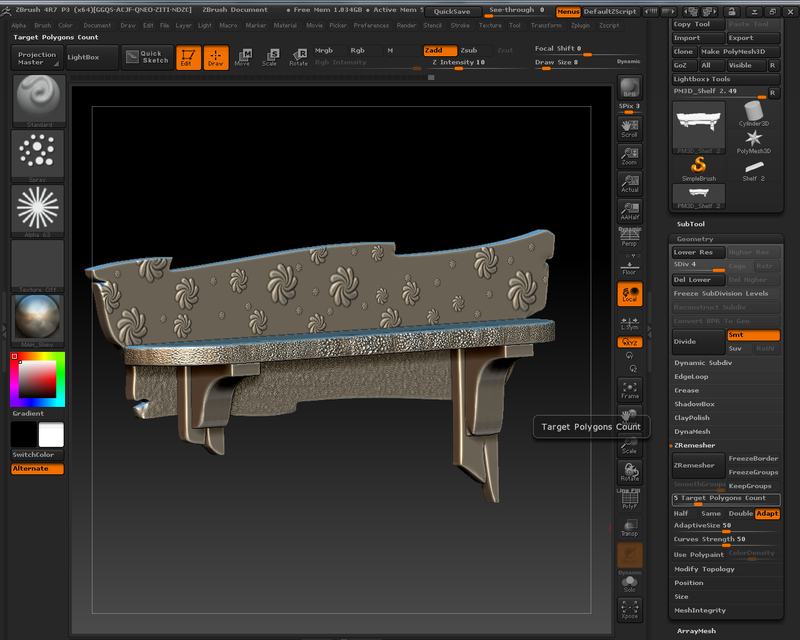Select the PolyMesh3D star tool
This screenshot has height=640, width=800.
pyautogui.click(x=754, y=142)
